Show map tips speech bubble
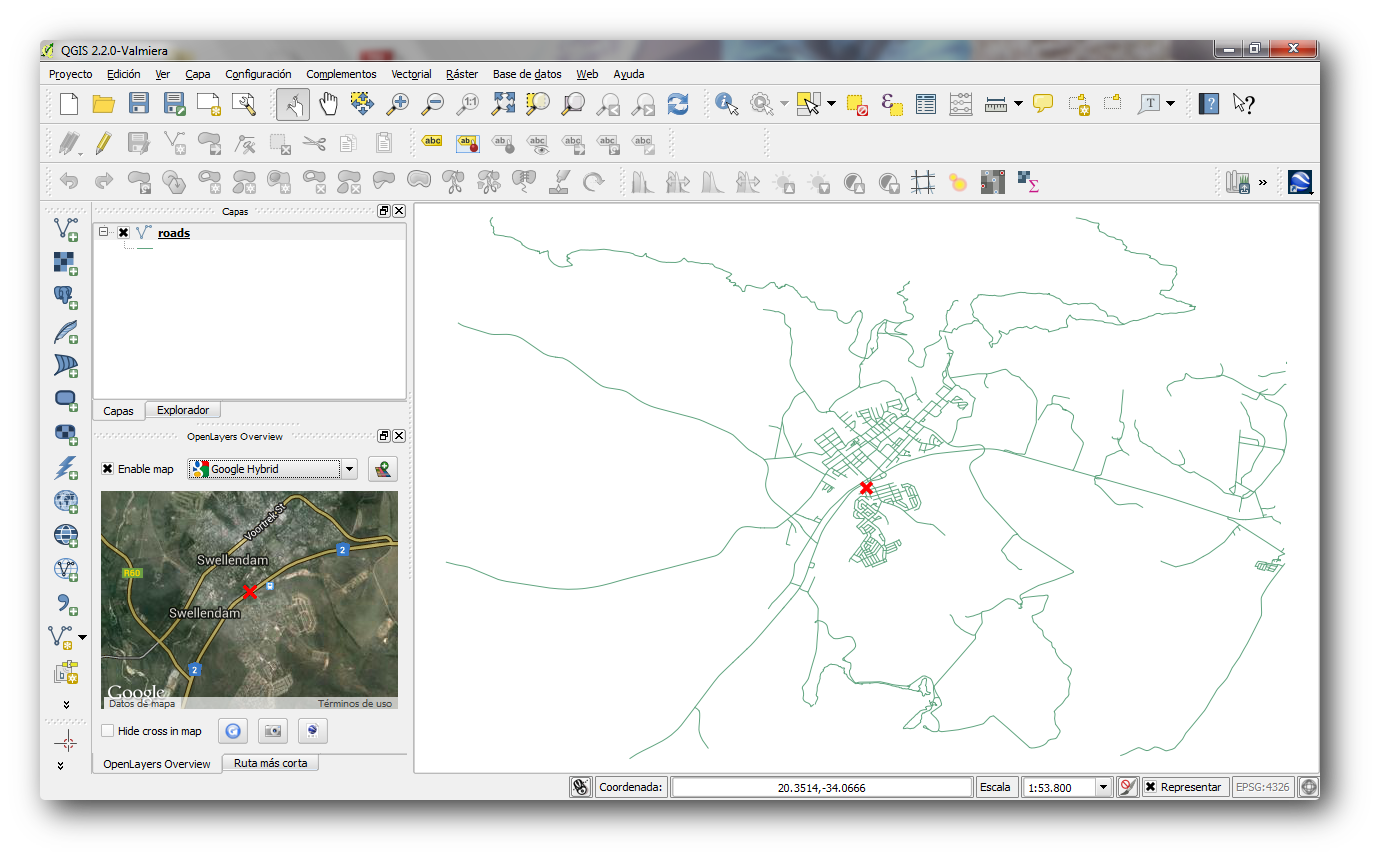Screen dimensions: 1380x860 coord(1043,103)
